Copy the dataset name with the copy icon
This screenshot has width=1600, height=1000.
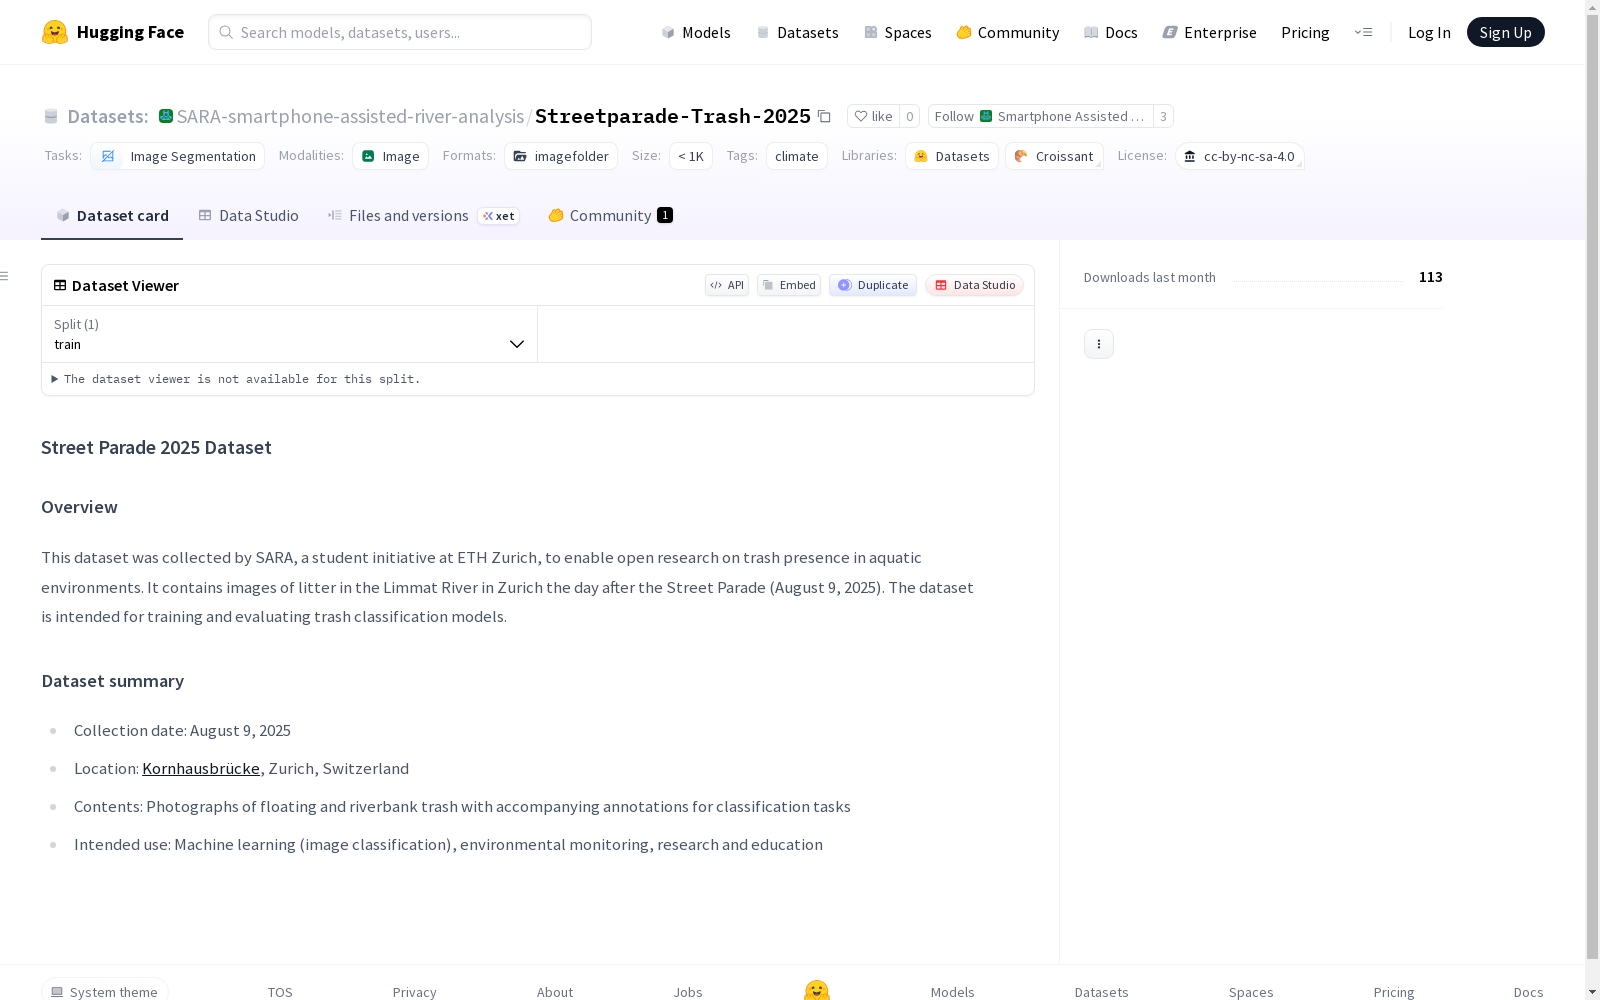tap(824, 116)
